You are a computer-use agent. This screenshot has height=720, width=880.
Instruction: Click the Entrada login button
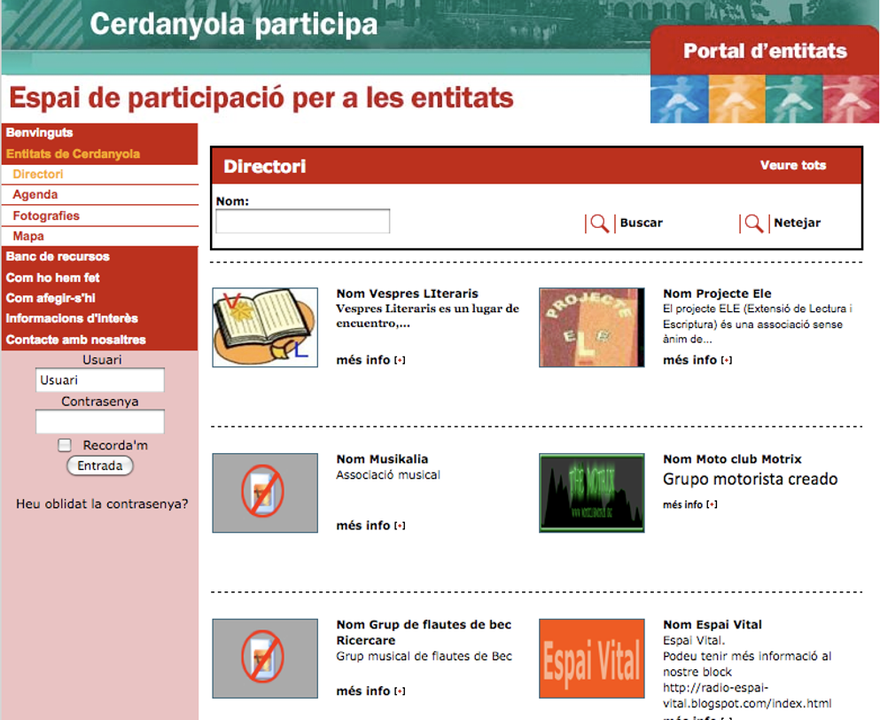click(x=100, y=466)
